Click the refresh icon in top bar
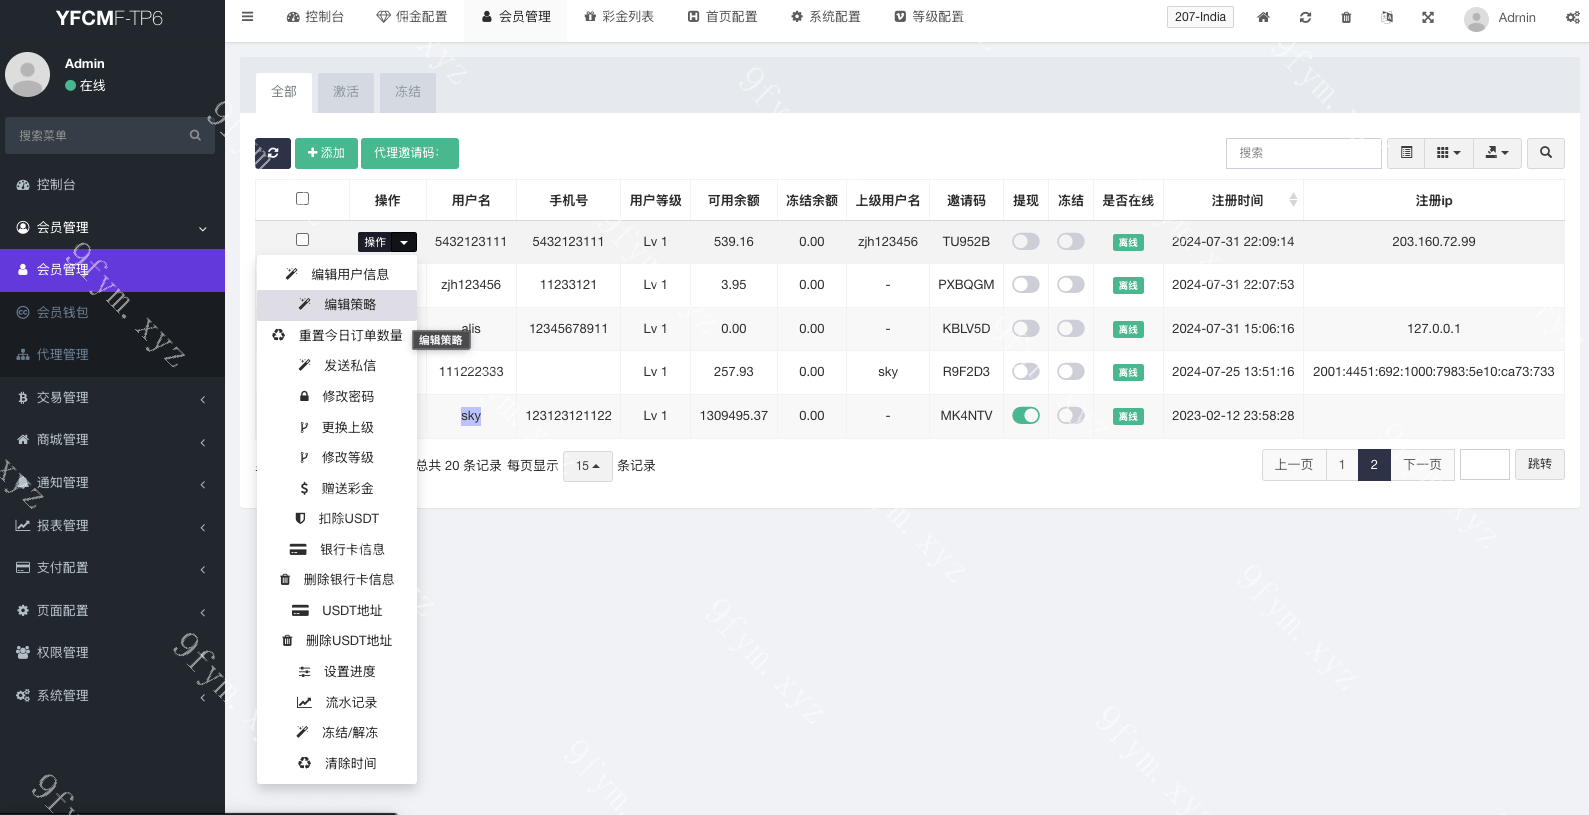1589x815 pixels. [1305, 17]
